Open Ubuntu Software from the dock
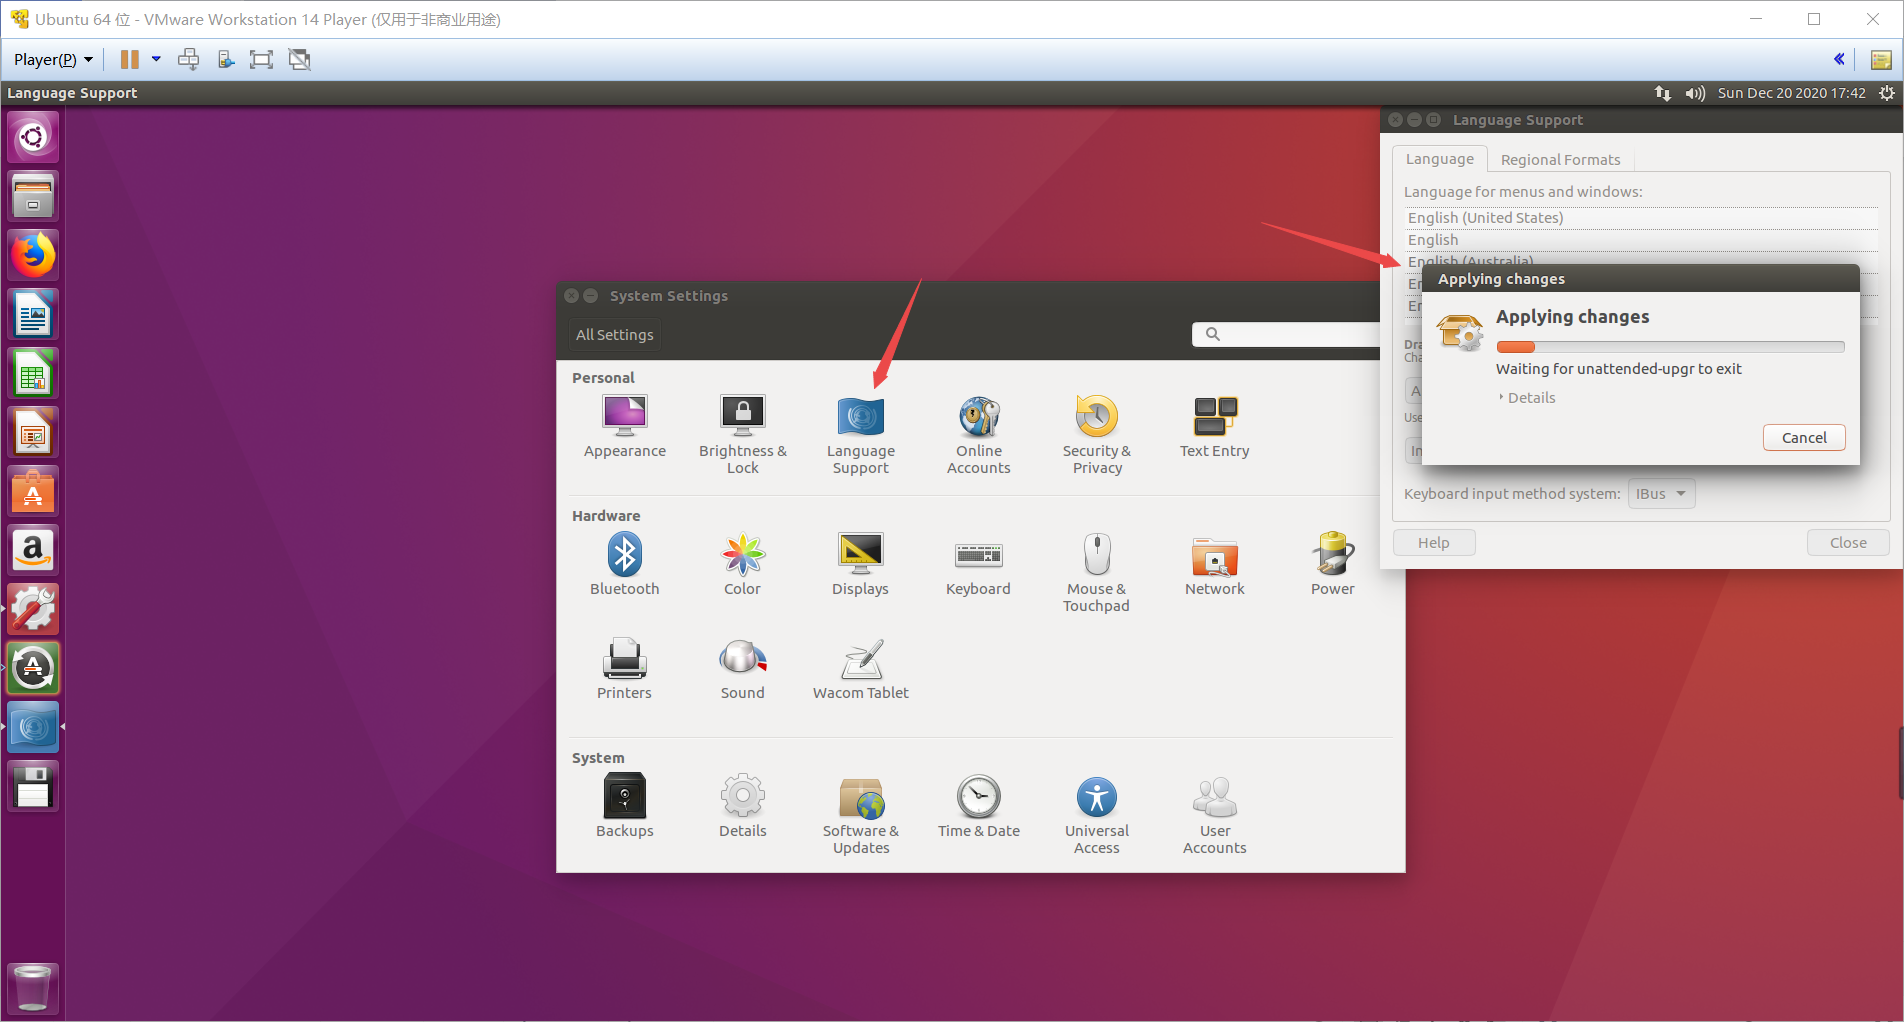This screenshot has height=1022, width=1904. click(33, 491)
